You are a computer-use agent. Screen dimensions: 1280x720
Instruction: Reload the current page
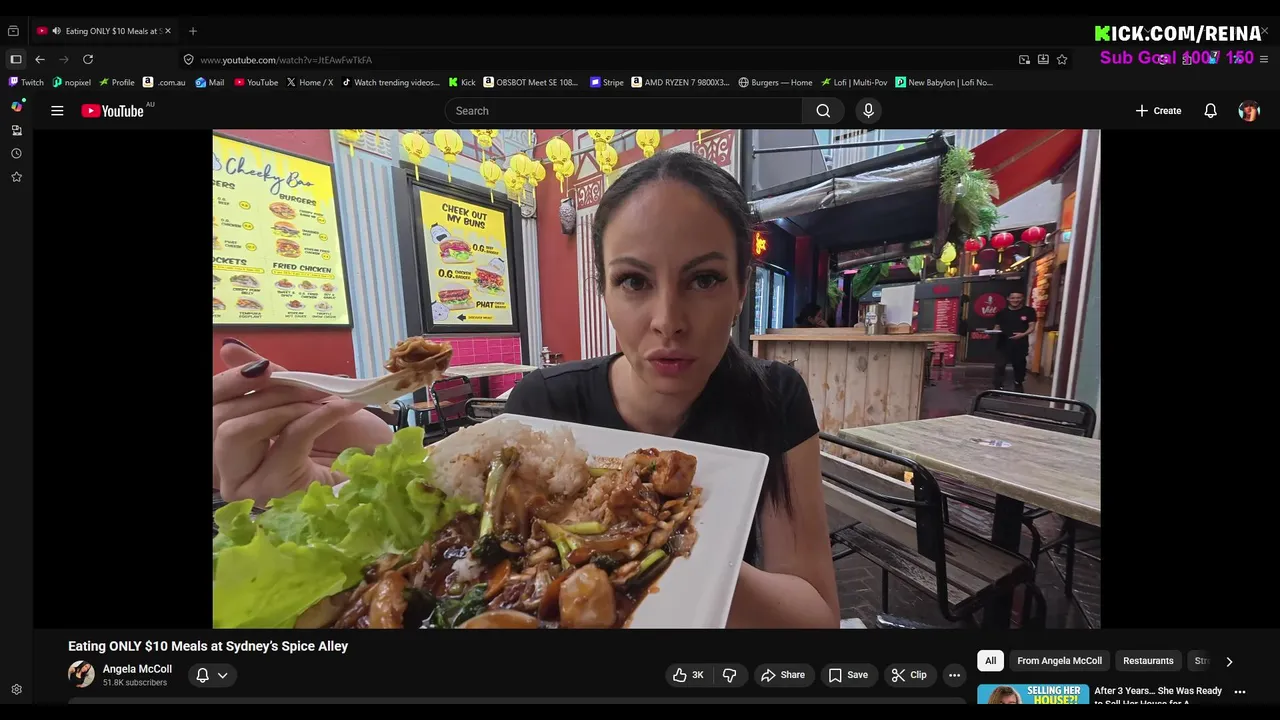click(x=88, y=59)
